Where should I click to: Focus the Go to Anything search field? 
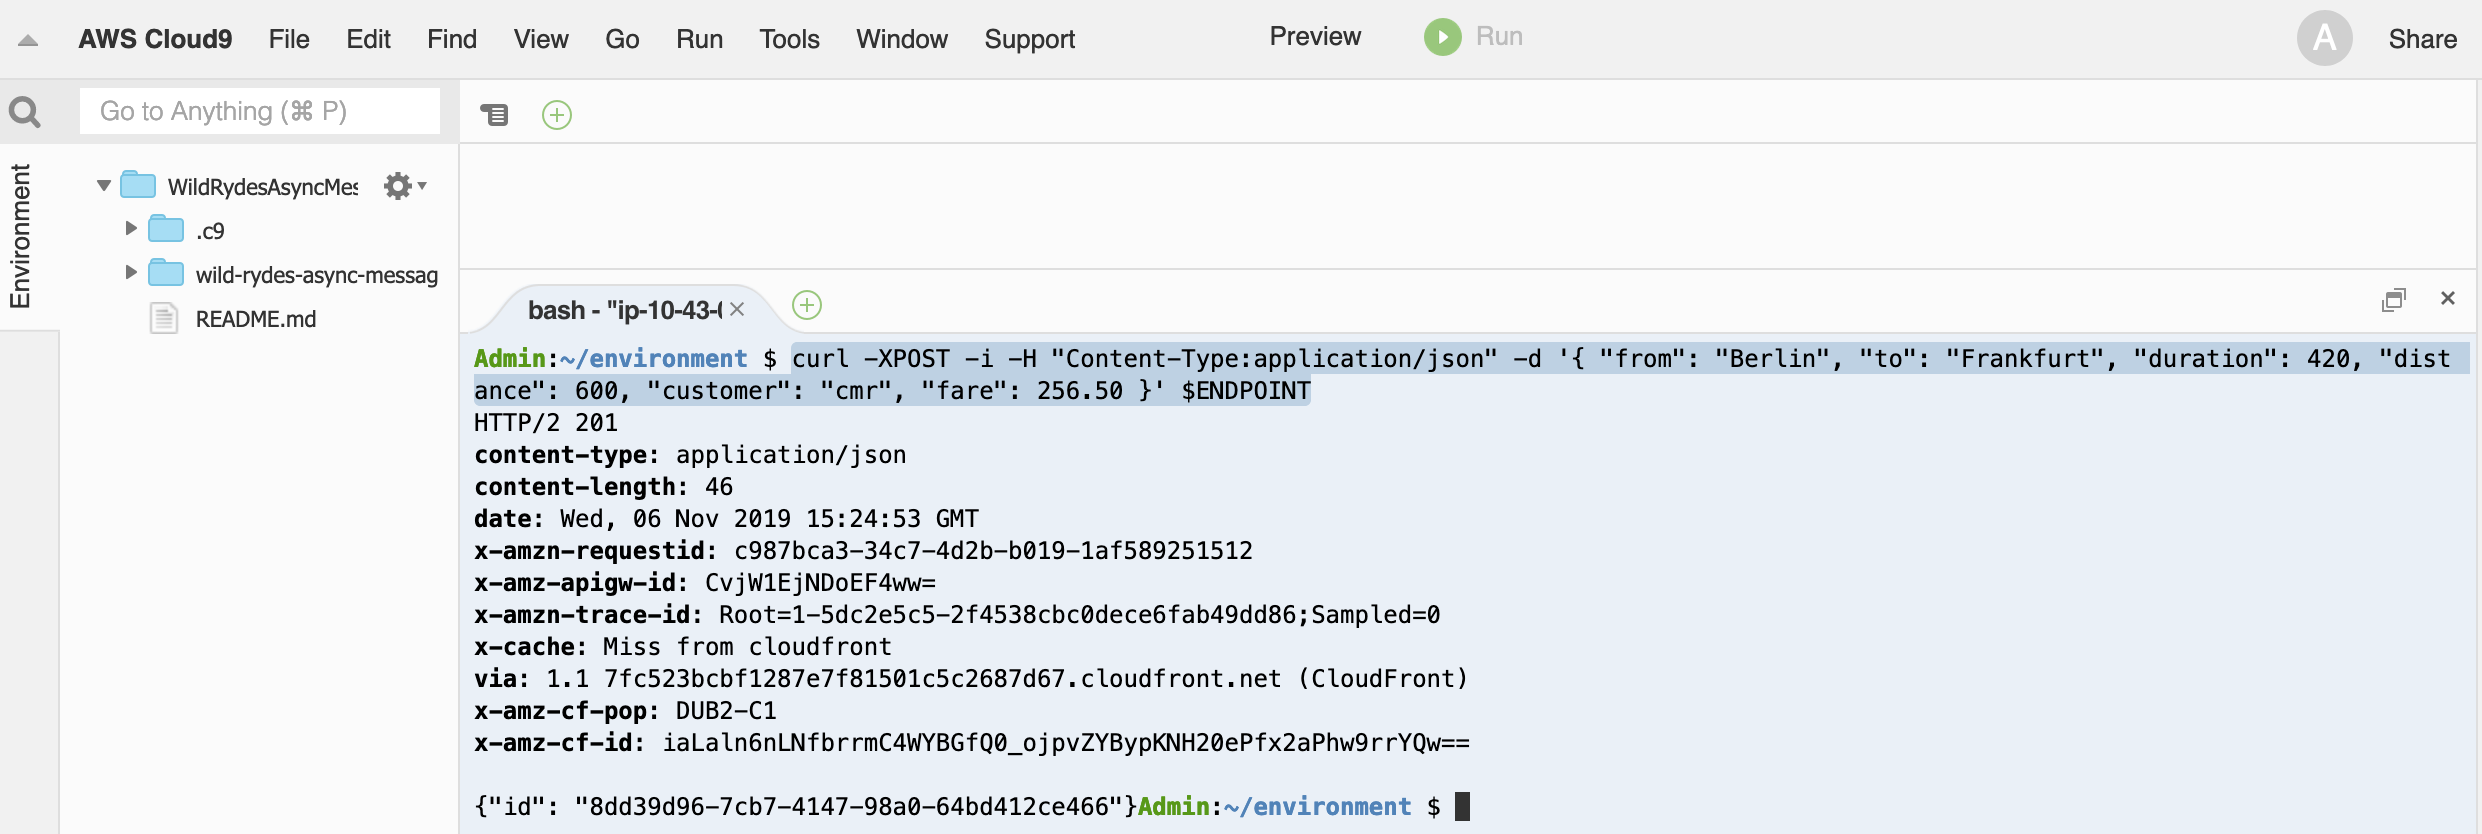tap(260, 111)
